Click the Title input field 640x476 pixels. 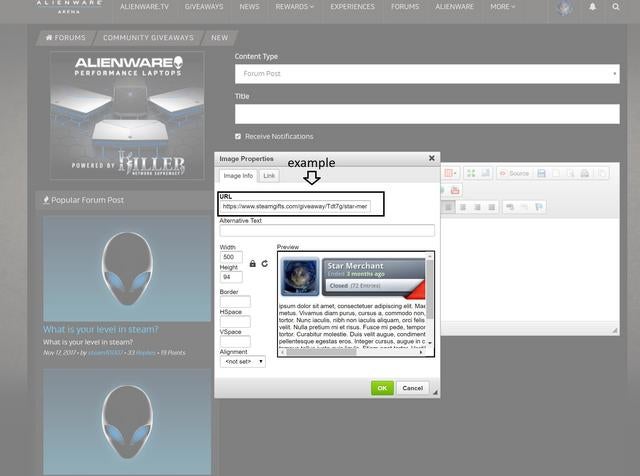click(427, 113)
